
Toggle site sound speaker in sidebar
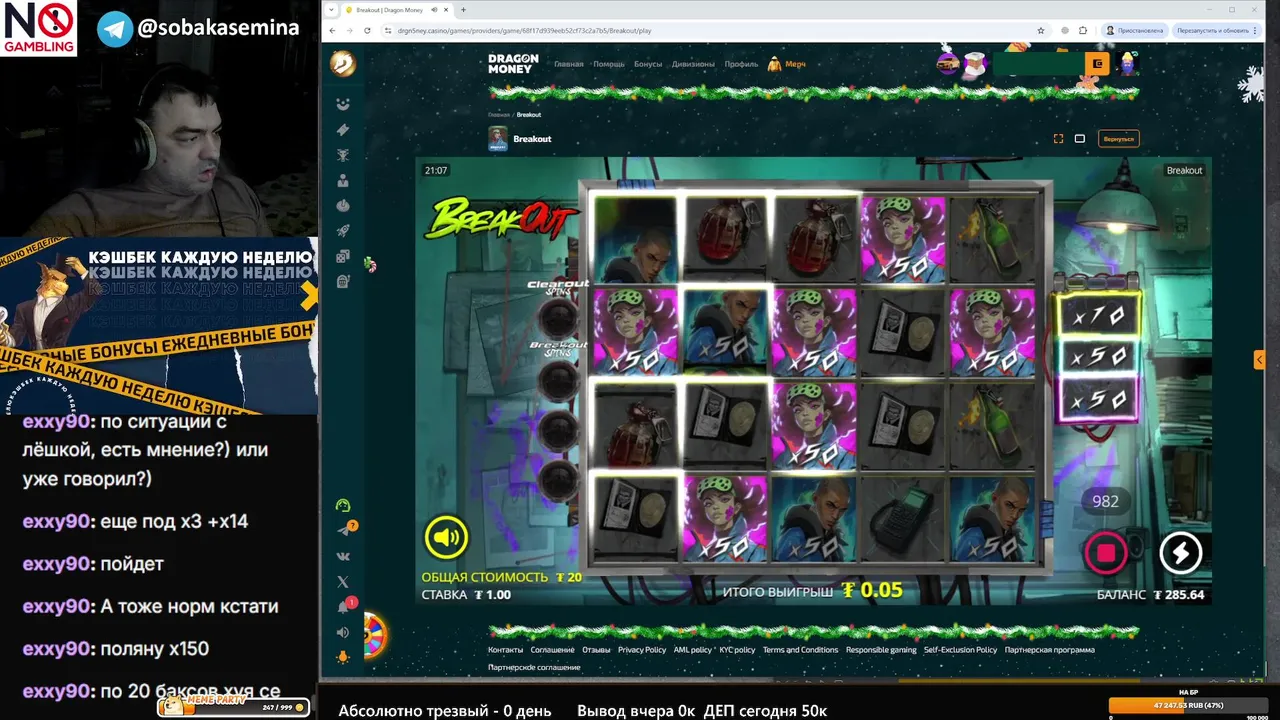pyautogui.click(x=343, y=632)
